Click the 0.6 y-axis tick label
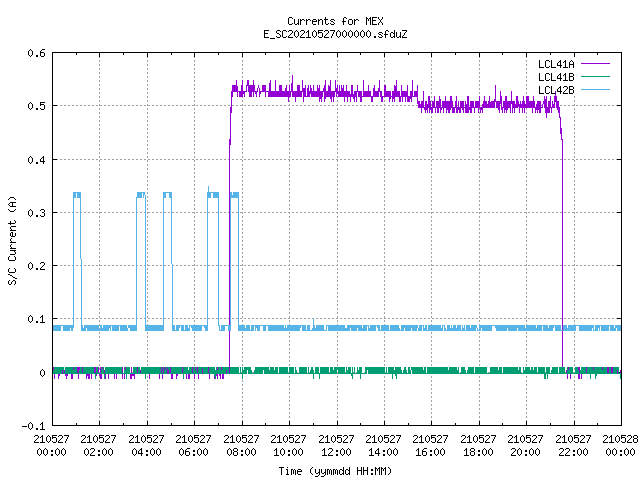The height and width of the screenshot is (480, 640). pyautogui.click(x=36, y=53)
